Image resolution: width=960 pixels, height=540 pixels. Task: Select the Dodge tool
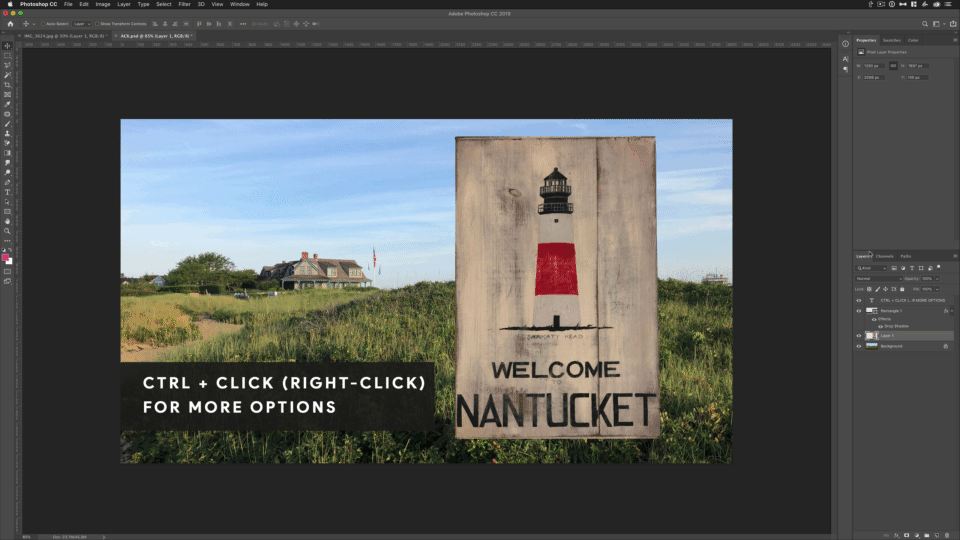pyautogui.click(x=7, y=173)
